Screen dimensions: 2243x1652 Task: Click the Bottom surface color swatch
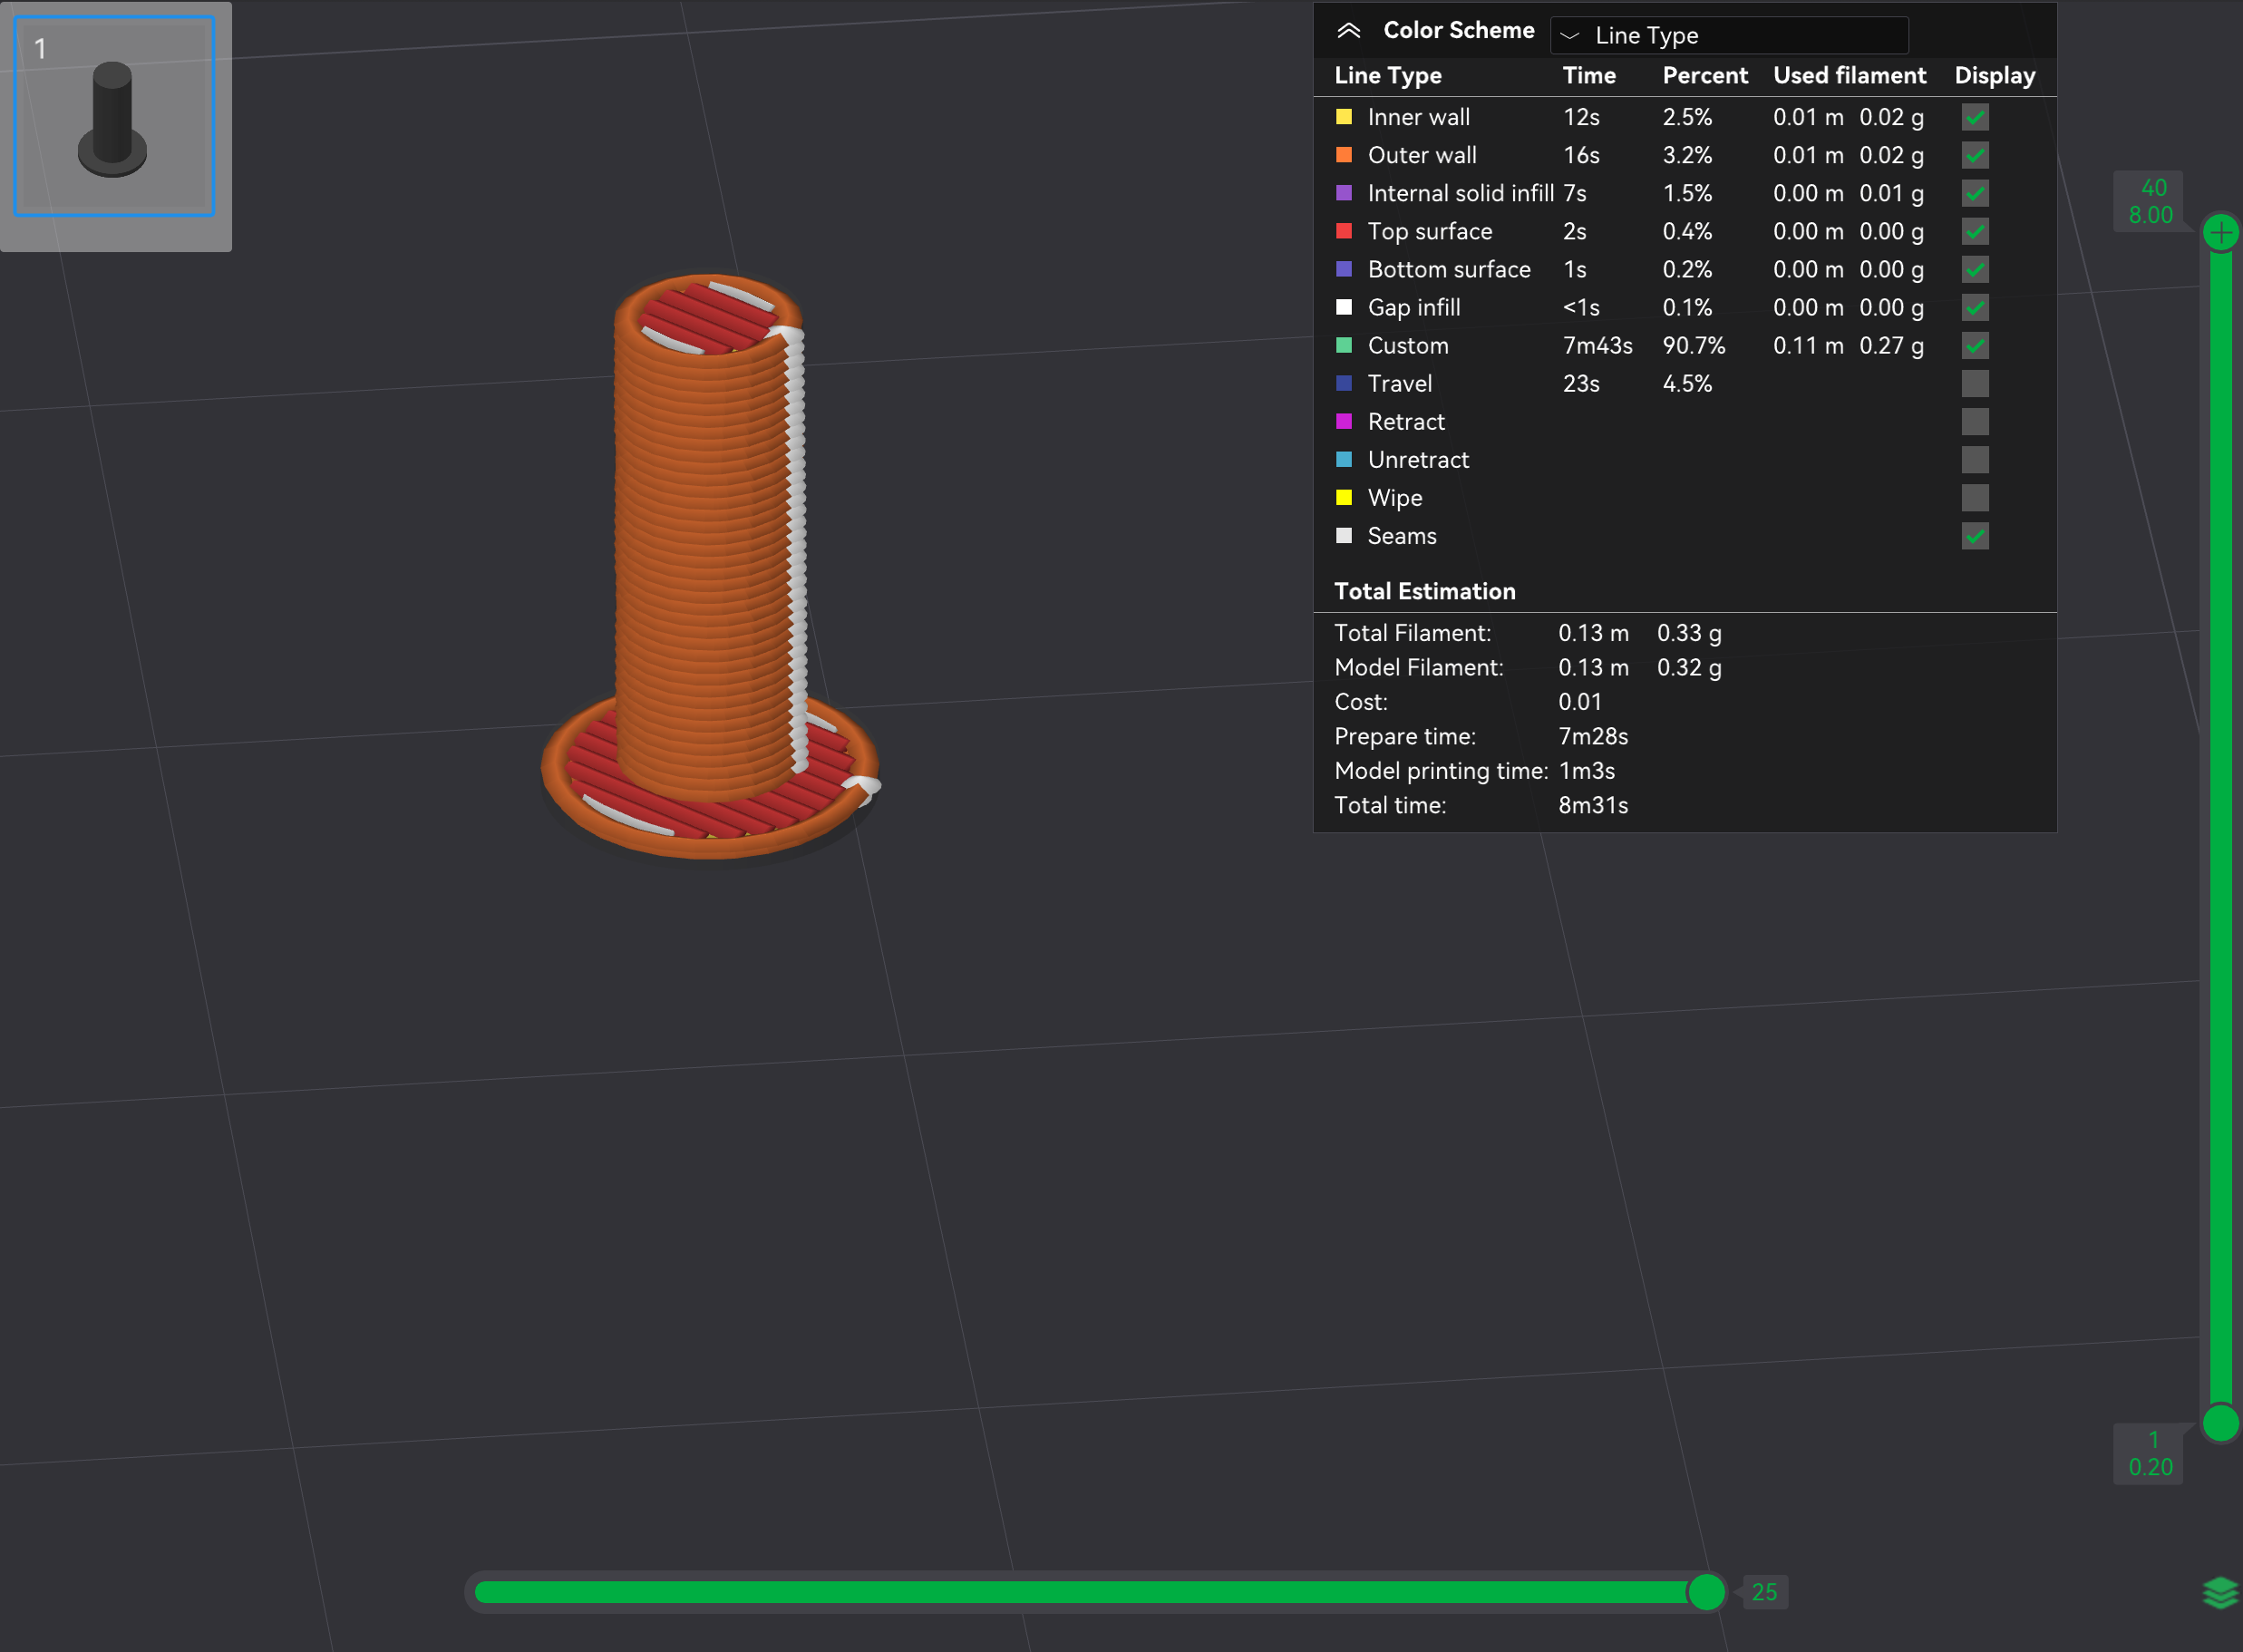click(x=1343, y=269)
